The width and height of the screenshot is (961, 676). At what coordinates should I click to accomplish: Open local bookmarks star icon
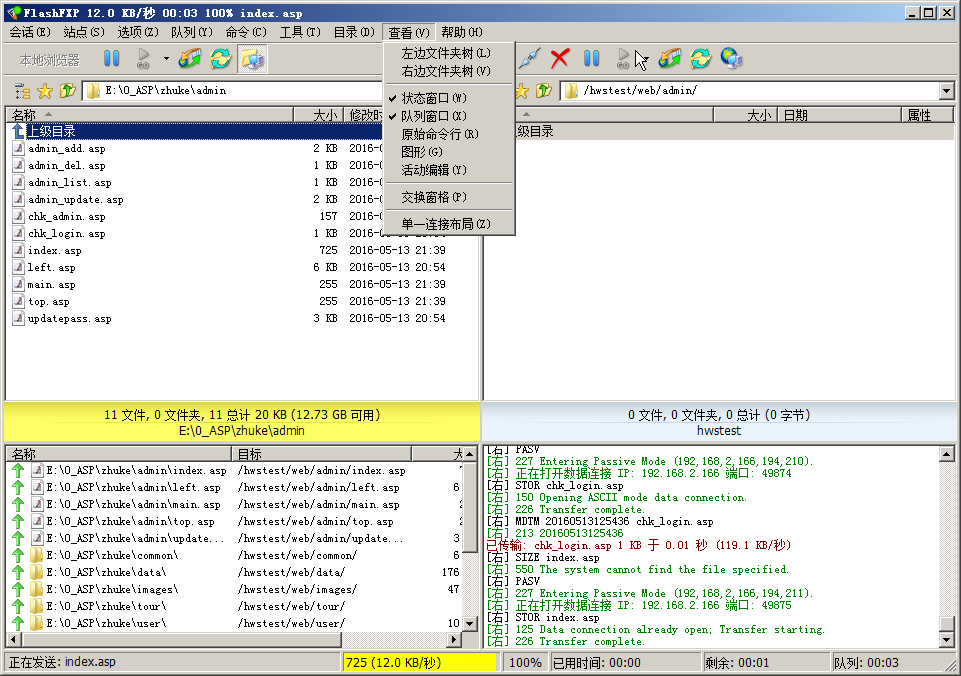point(45,91)
